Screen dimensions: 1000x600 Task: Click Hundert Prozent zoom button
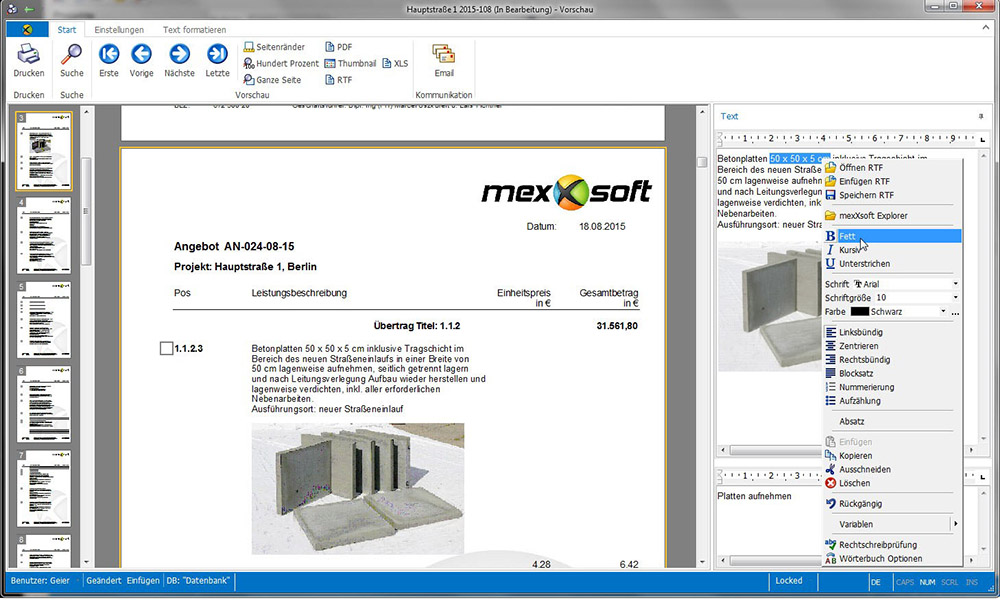[x=280, y=63]
